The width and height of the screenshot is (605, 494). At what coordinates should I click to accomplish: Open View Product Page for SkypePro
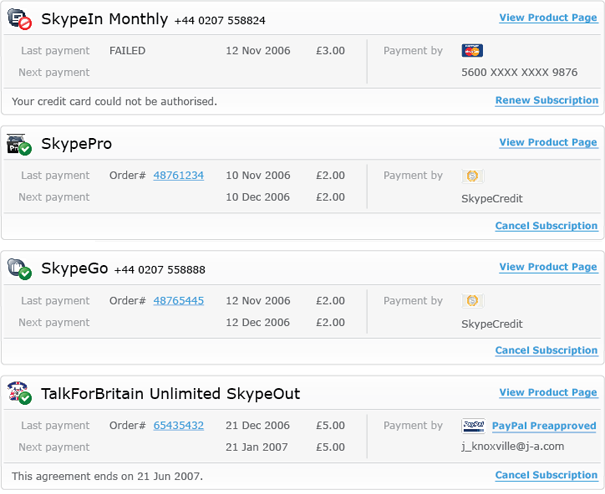coord(548,142)
